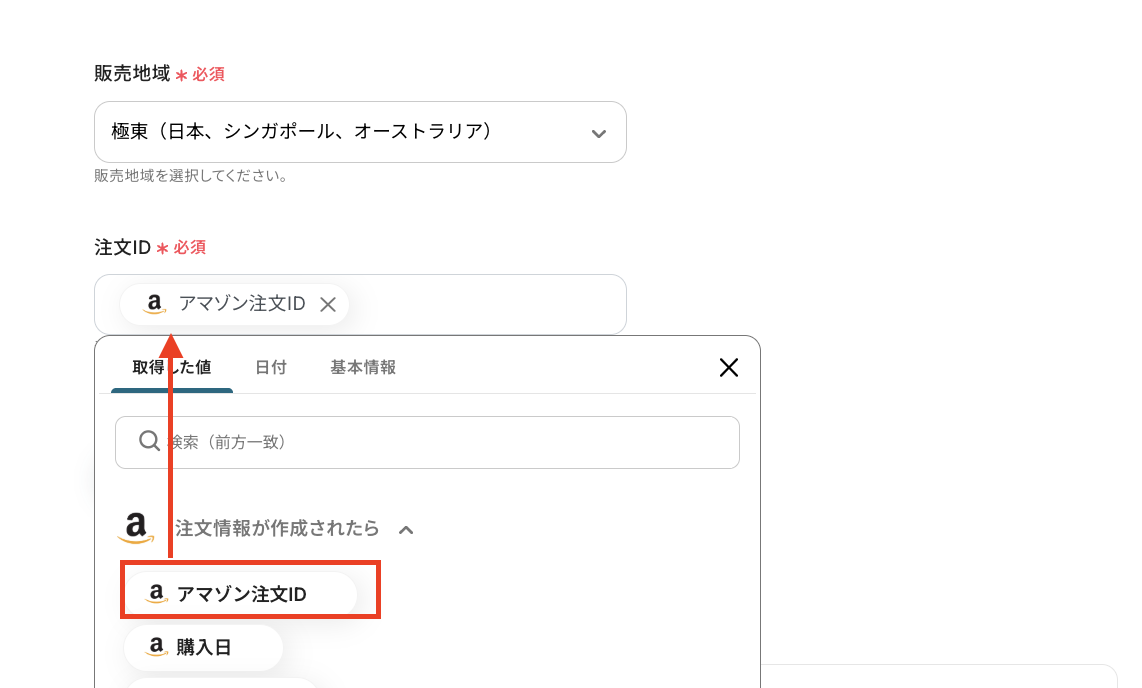Viewport: 1142px width, 688px height.
Task: Click the chevron arrow of the 販売地域 selector
Action: 598,133
